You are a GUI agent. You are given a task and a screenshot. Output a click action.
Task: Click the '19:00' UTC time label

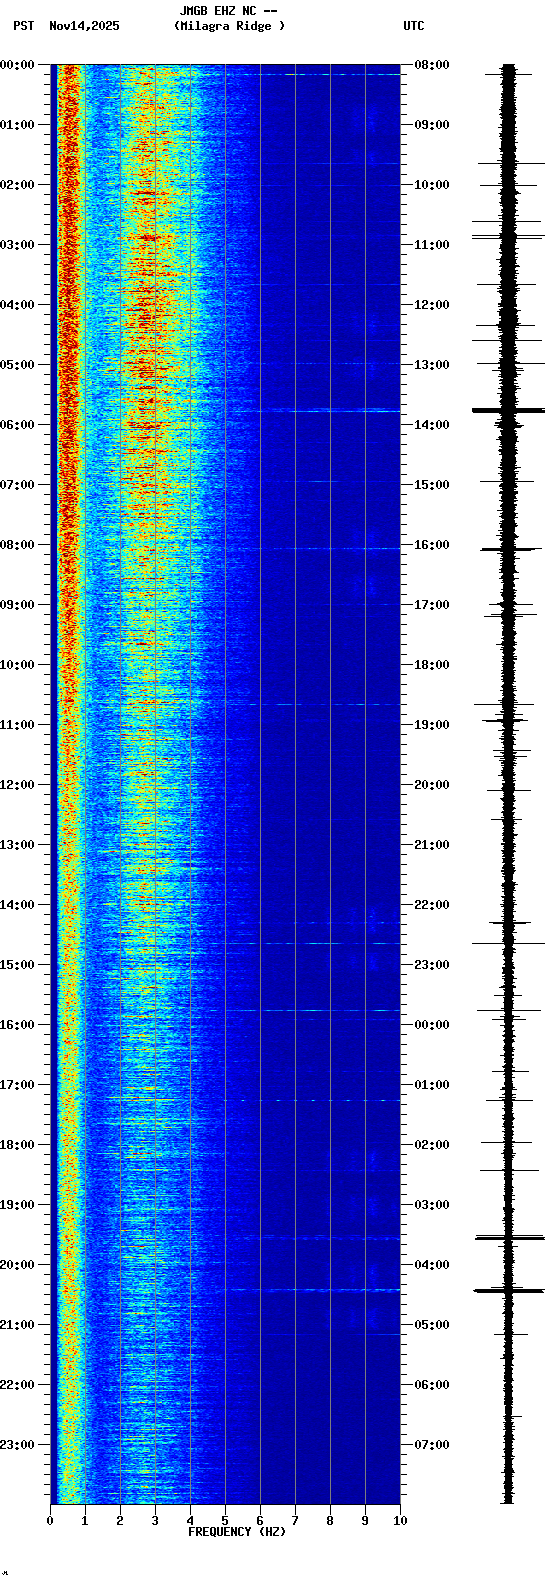432,725
